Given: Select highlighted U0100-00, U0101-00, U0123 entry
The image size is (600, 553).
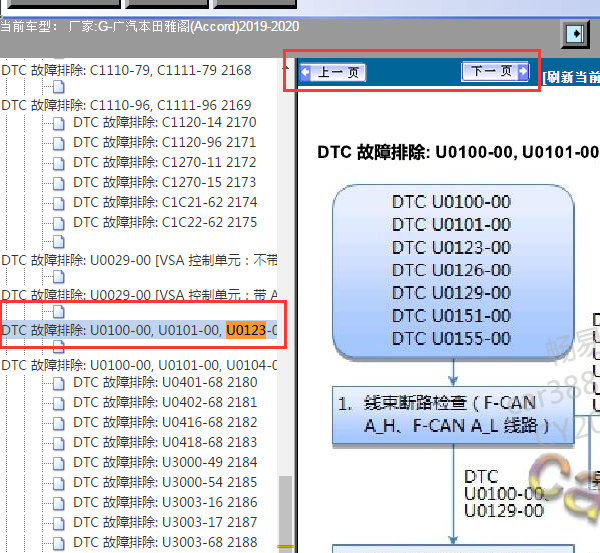Looking at the screenshot, I should 139,330.
